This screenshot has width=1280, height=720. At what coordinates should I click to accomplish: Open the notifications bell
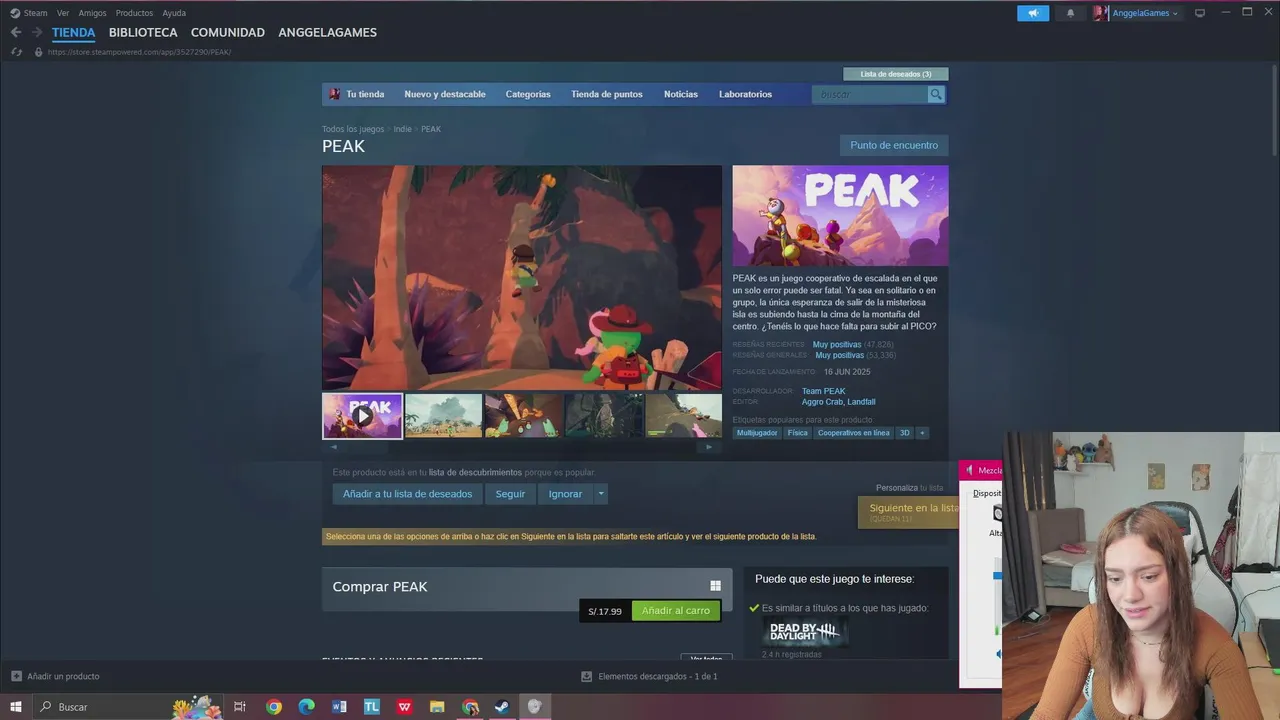[1070, 13]
